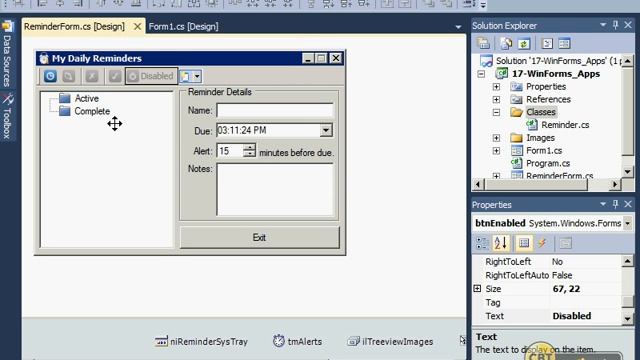Click the Events lightning bolt icon
The height and width of the screenshot is (360, 640).
click(542, 243)
